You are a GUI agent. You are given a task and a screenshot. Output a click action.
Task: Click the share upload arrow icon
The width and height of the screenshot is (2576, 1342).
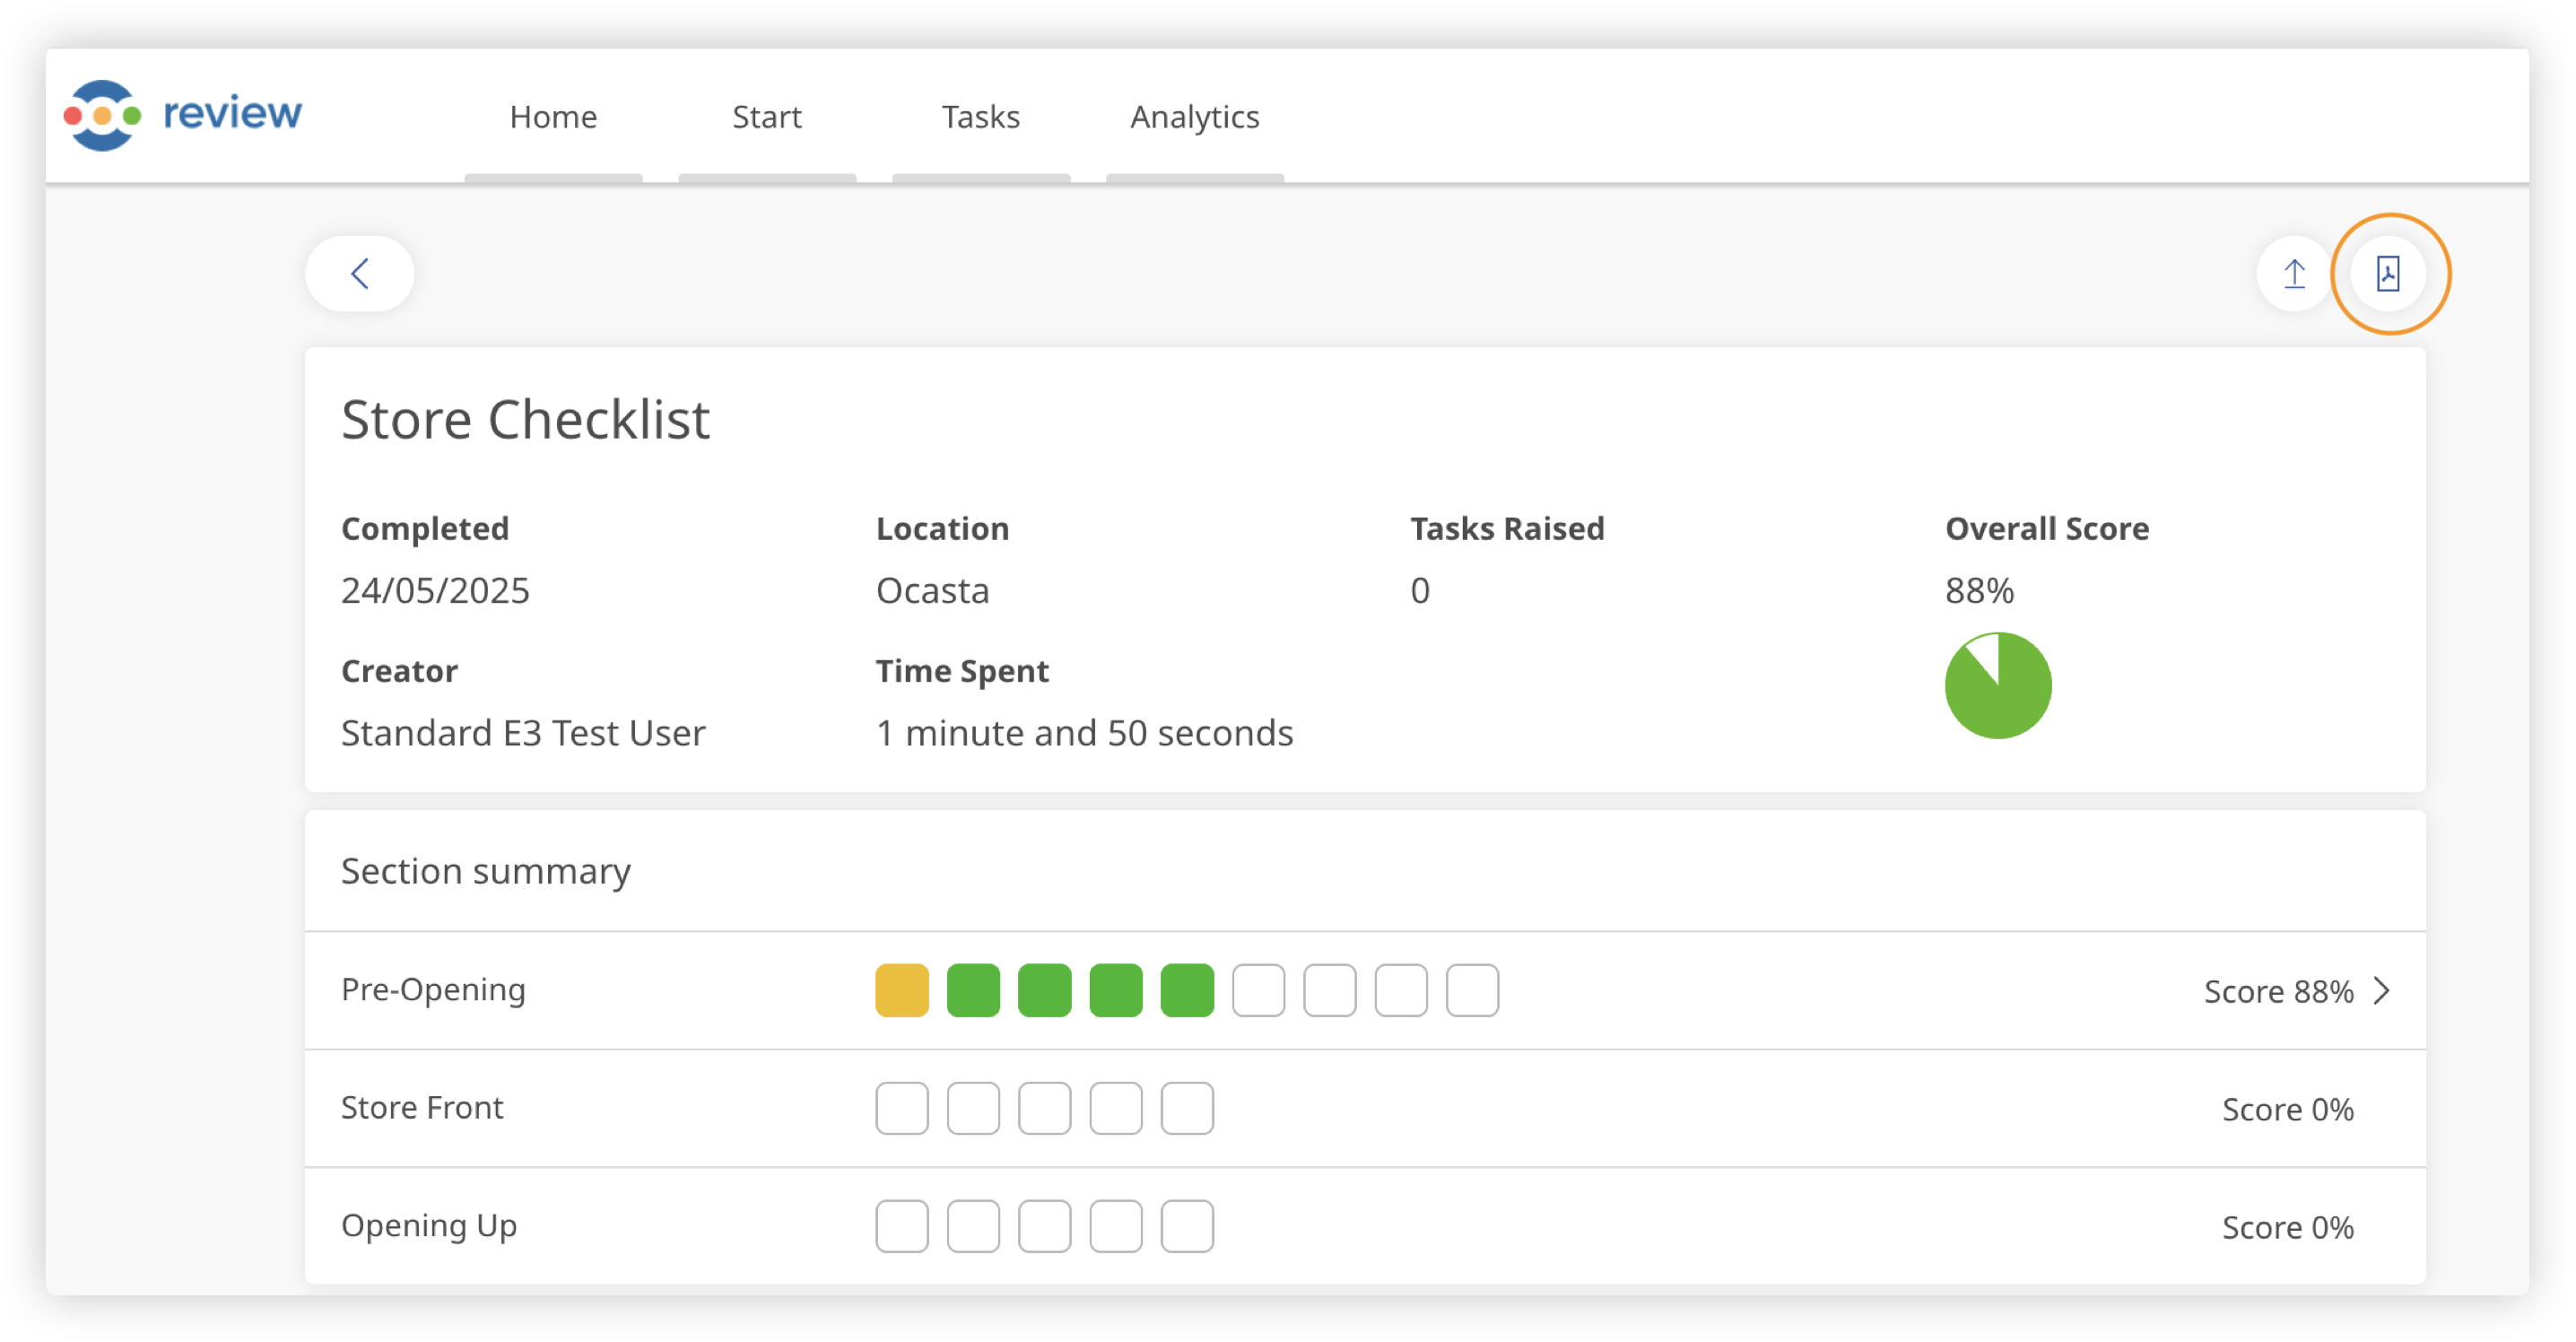(x=2294, y=273)
